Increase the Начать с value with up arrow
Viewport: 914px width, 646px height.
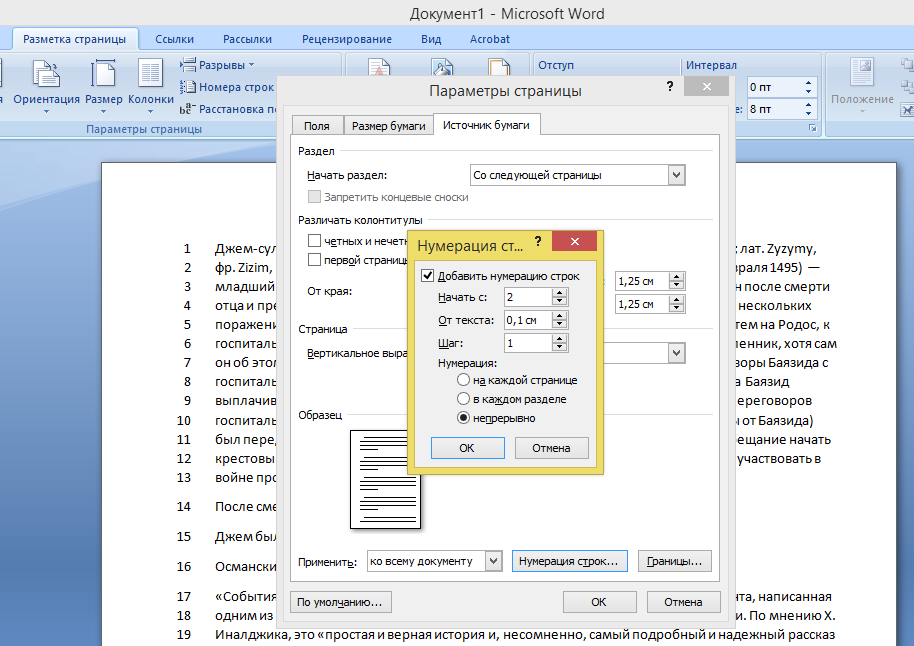(560, 293)
